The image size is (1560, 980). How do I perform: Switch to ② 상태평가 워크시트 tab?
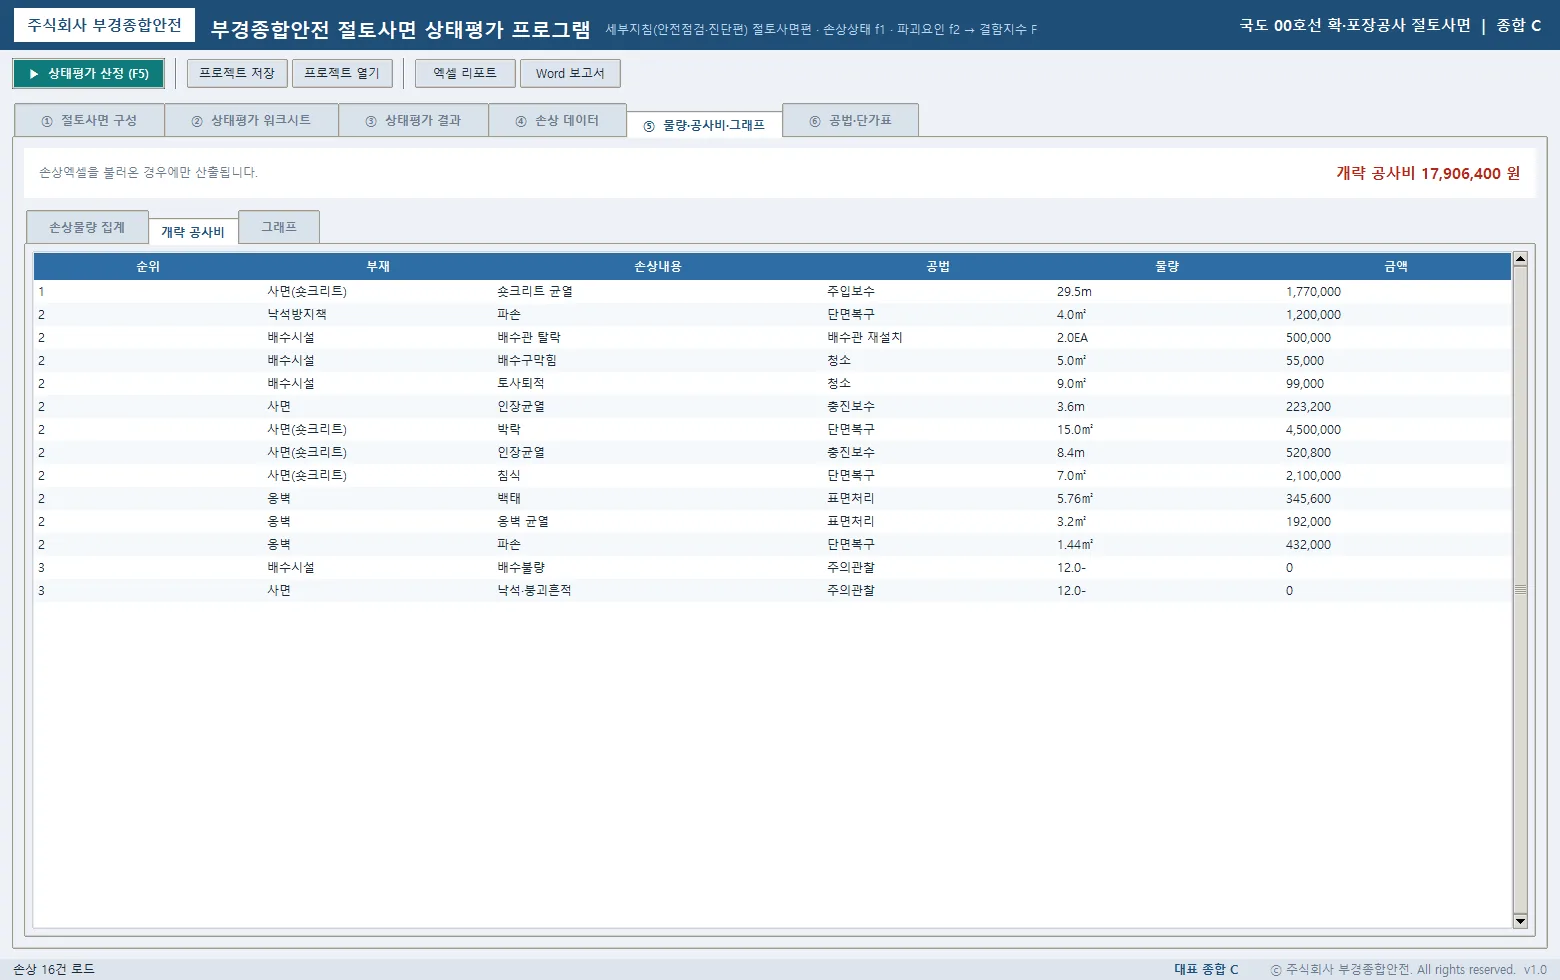(x=251, y=120)
